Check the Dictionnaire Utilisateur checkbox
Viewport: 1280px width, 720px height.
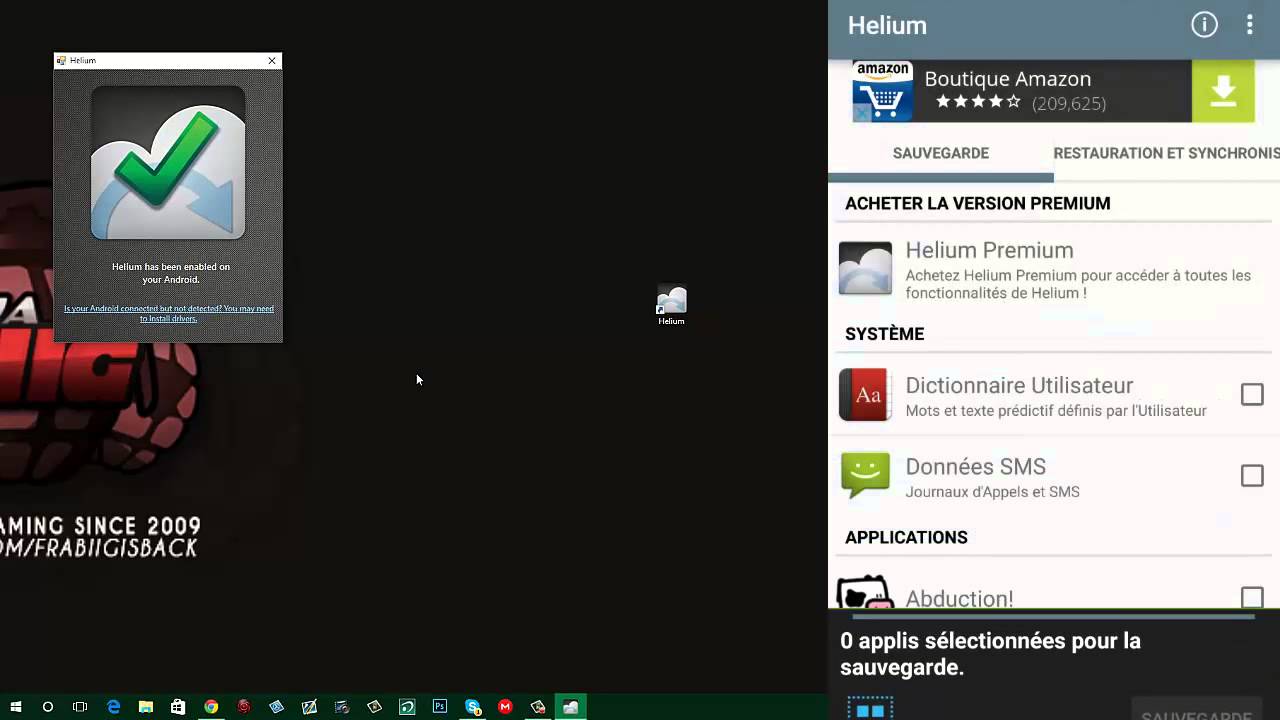coord(1252,394)
